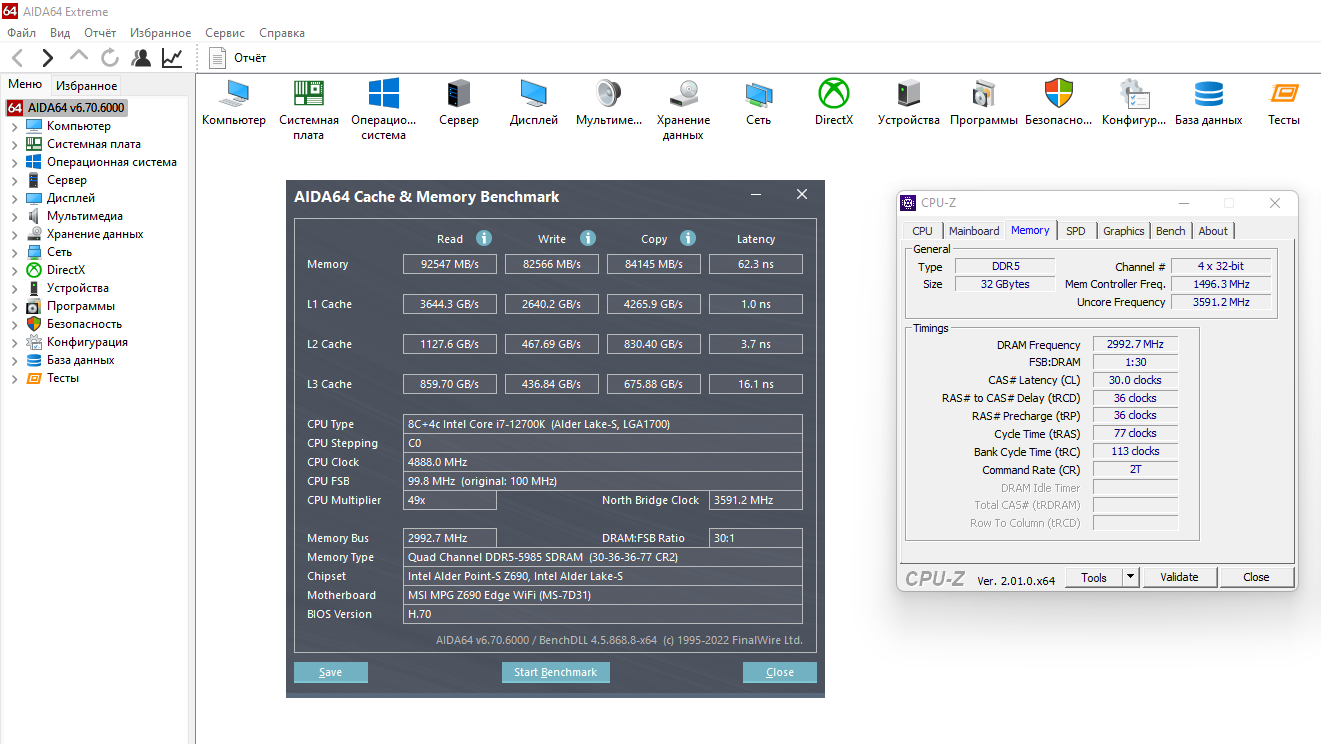This screenshot has width=1321, height=744.
Task: Switch to the Bench tab in CPU-Z
Action: pos(1171,231)
